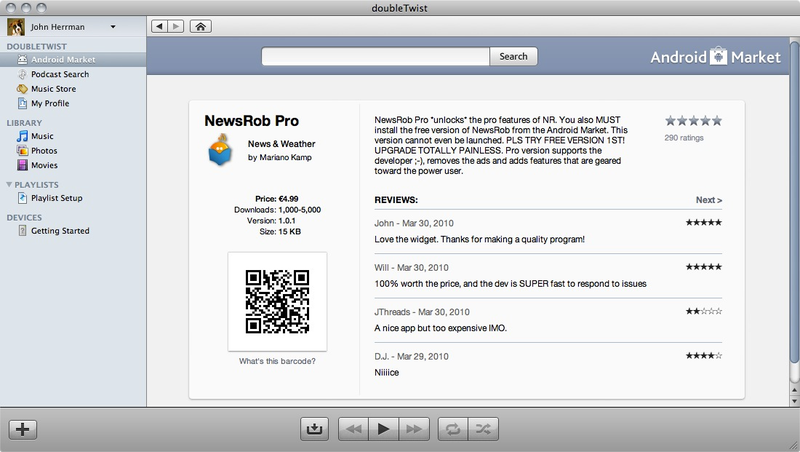Click the NewsRob Pro title
This screenshot has height=452, width=800.
point(252,121)
